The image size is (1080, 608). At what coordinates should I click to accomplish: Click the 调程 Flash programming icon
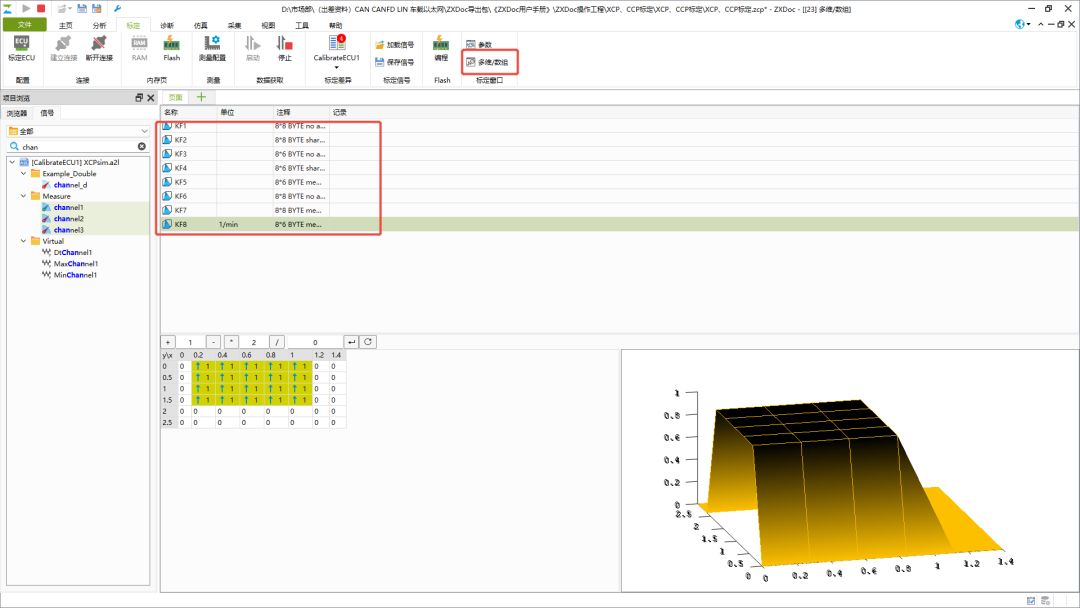click(441, 46)
